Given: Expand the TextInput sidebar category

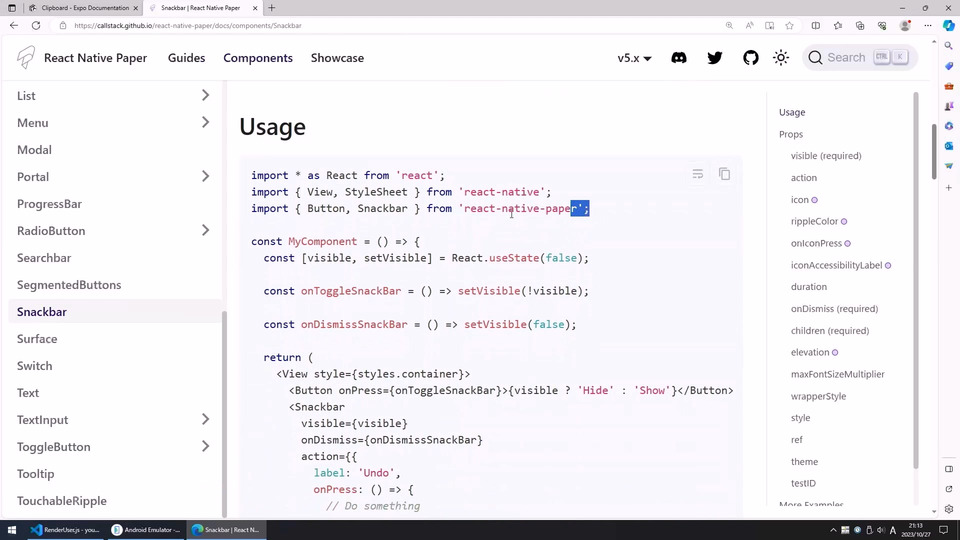Looking at the screenshot, I should pos(205,419).
